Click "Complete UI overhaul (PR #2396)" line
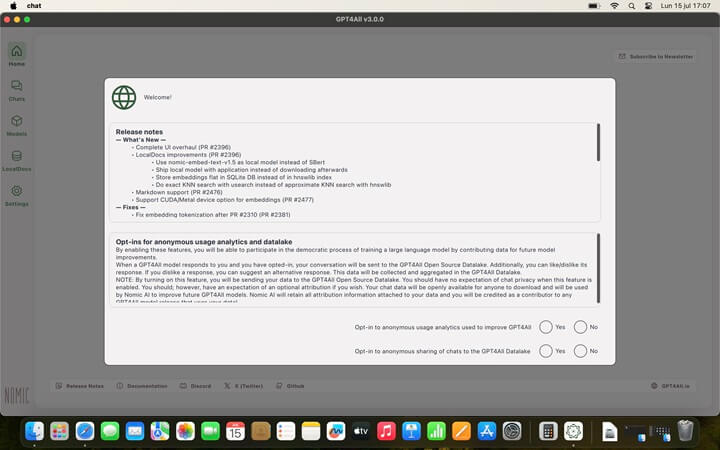The width and height of the screenshot is (720, 450). click(x=181, y=147)
